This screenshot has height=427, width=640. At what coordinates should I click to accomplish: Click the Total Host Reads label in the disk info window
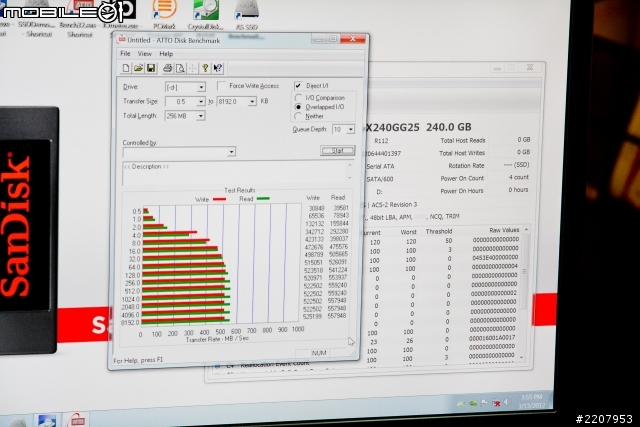pyautogui.click(x=463, y=140)
